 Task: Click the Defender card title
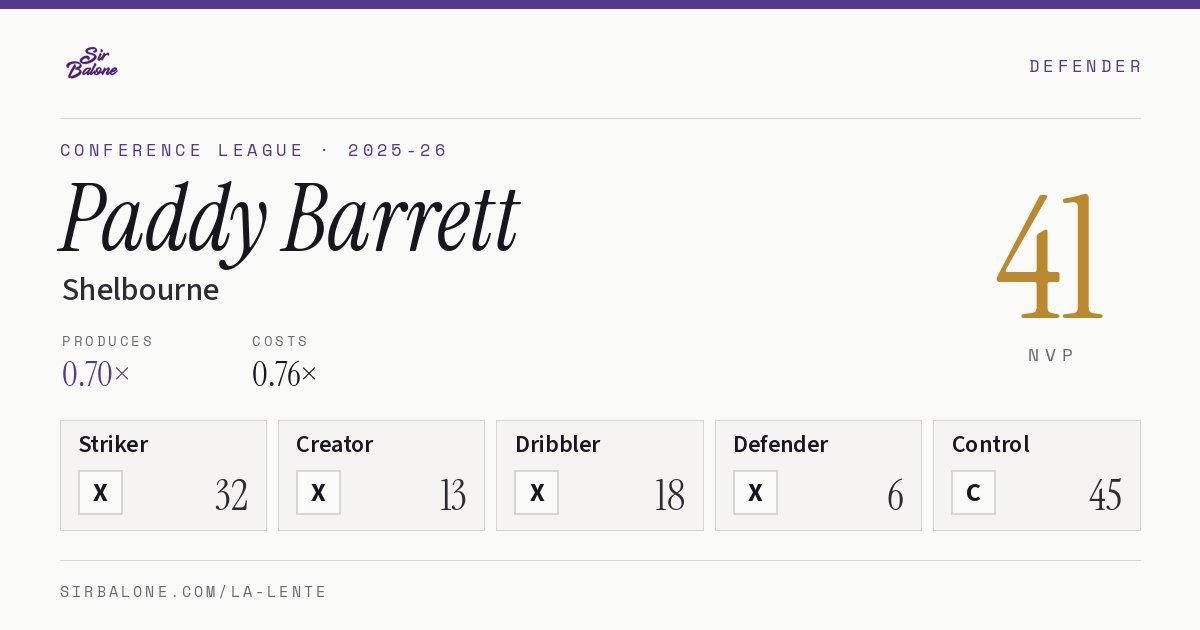click(781, 444)
